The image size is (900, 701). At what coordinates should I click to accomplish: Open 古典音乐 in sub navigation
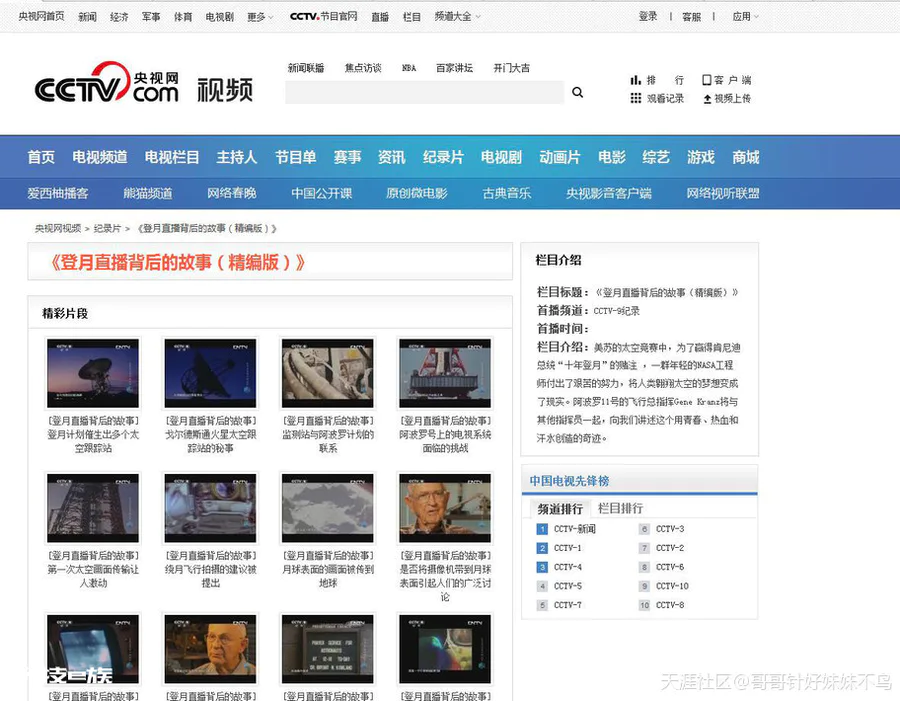507,193
